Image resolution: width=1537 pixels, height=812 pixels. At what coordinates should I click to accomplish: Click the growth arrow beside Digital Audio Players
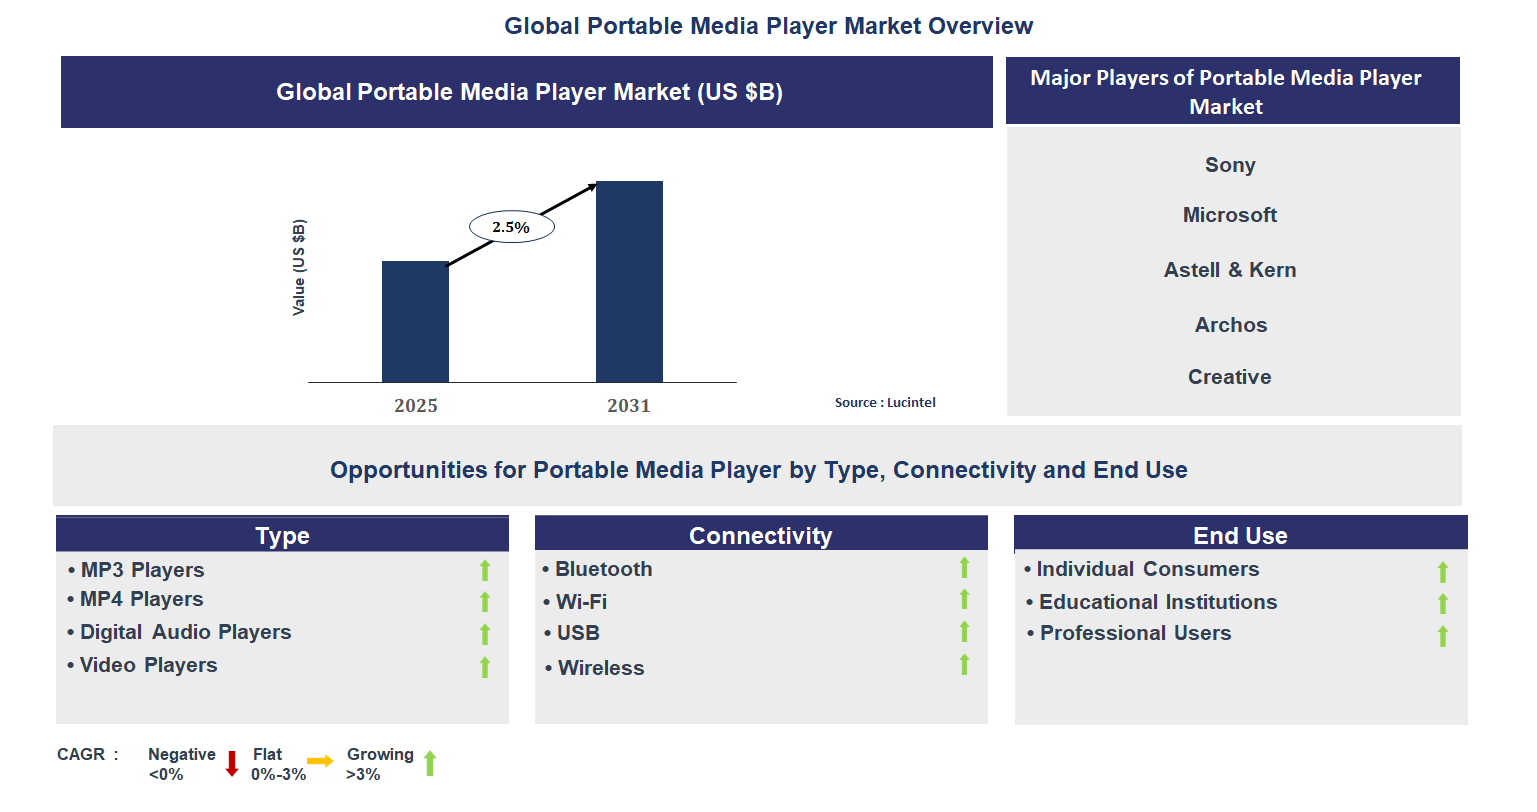click(x=484, y=634)
